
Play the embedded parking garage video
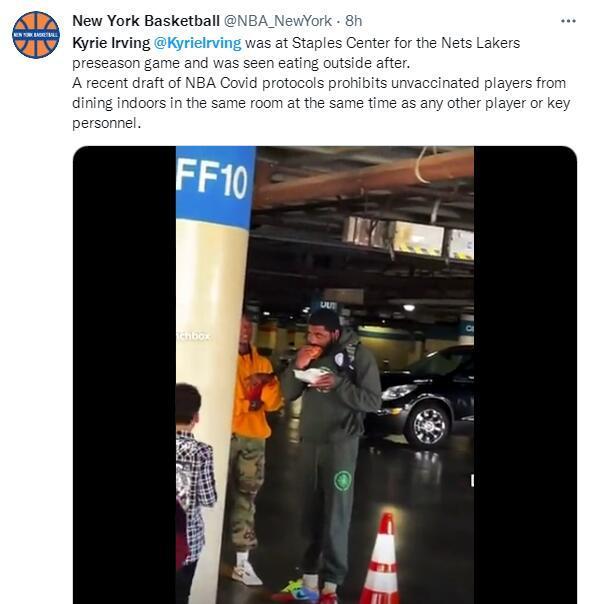pyautogui.click(x=325, y=375)
